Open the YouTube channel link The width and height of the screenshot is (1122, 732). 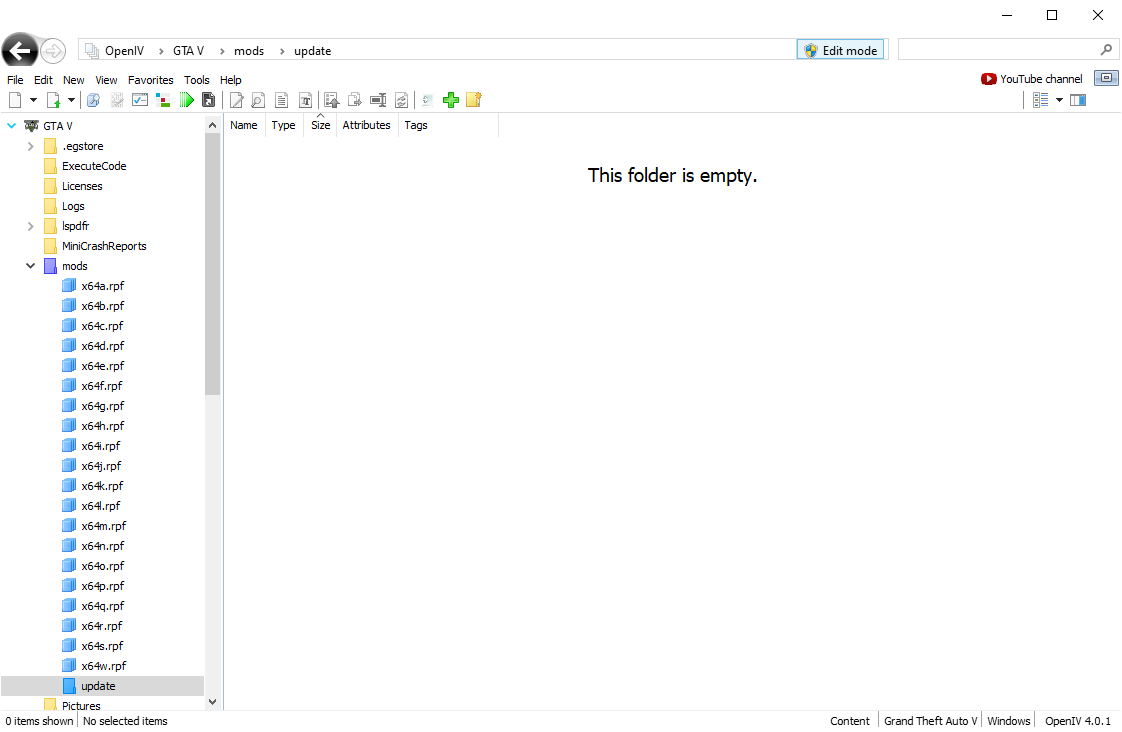1032,79
